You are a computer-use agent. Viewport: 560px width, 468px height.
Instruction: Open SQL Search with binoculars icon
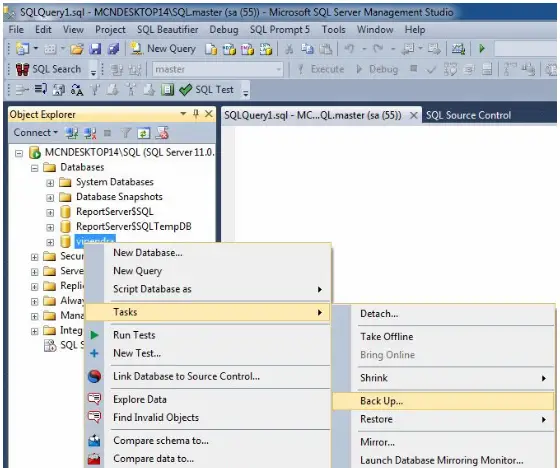(49, 69)
